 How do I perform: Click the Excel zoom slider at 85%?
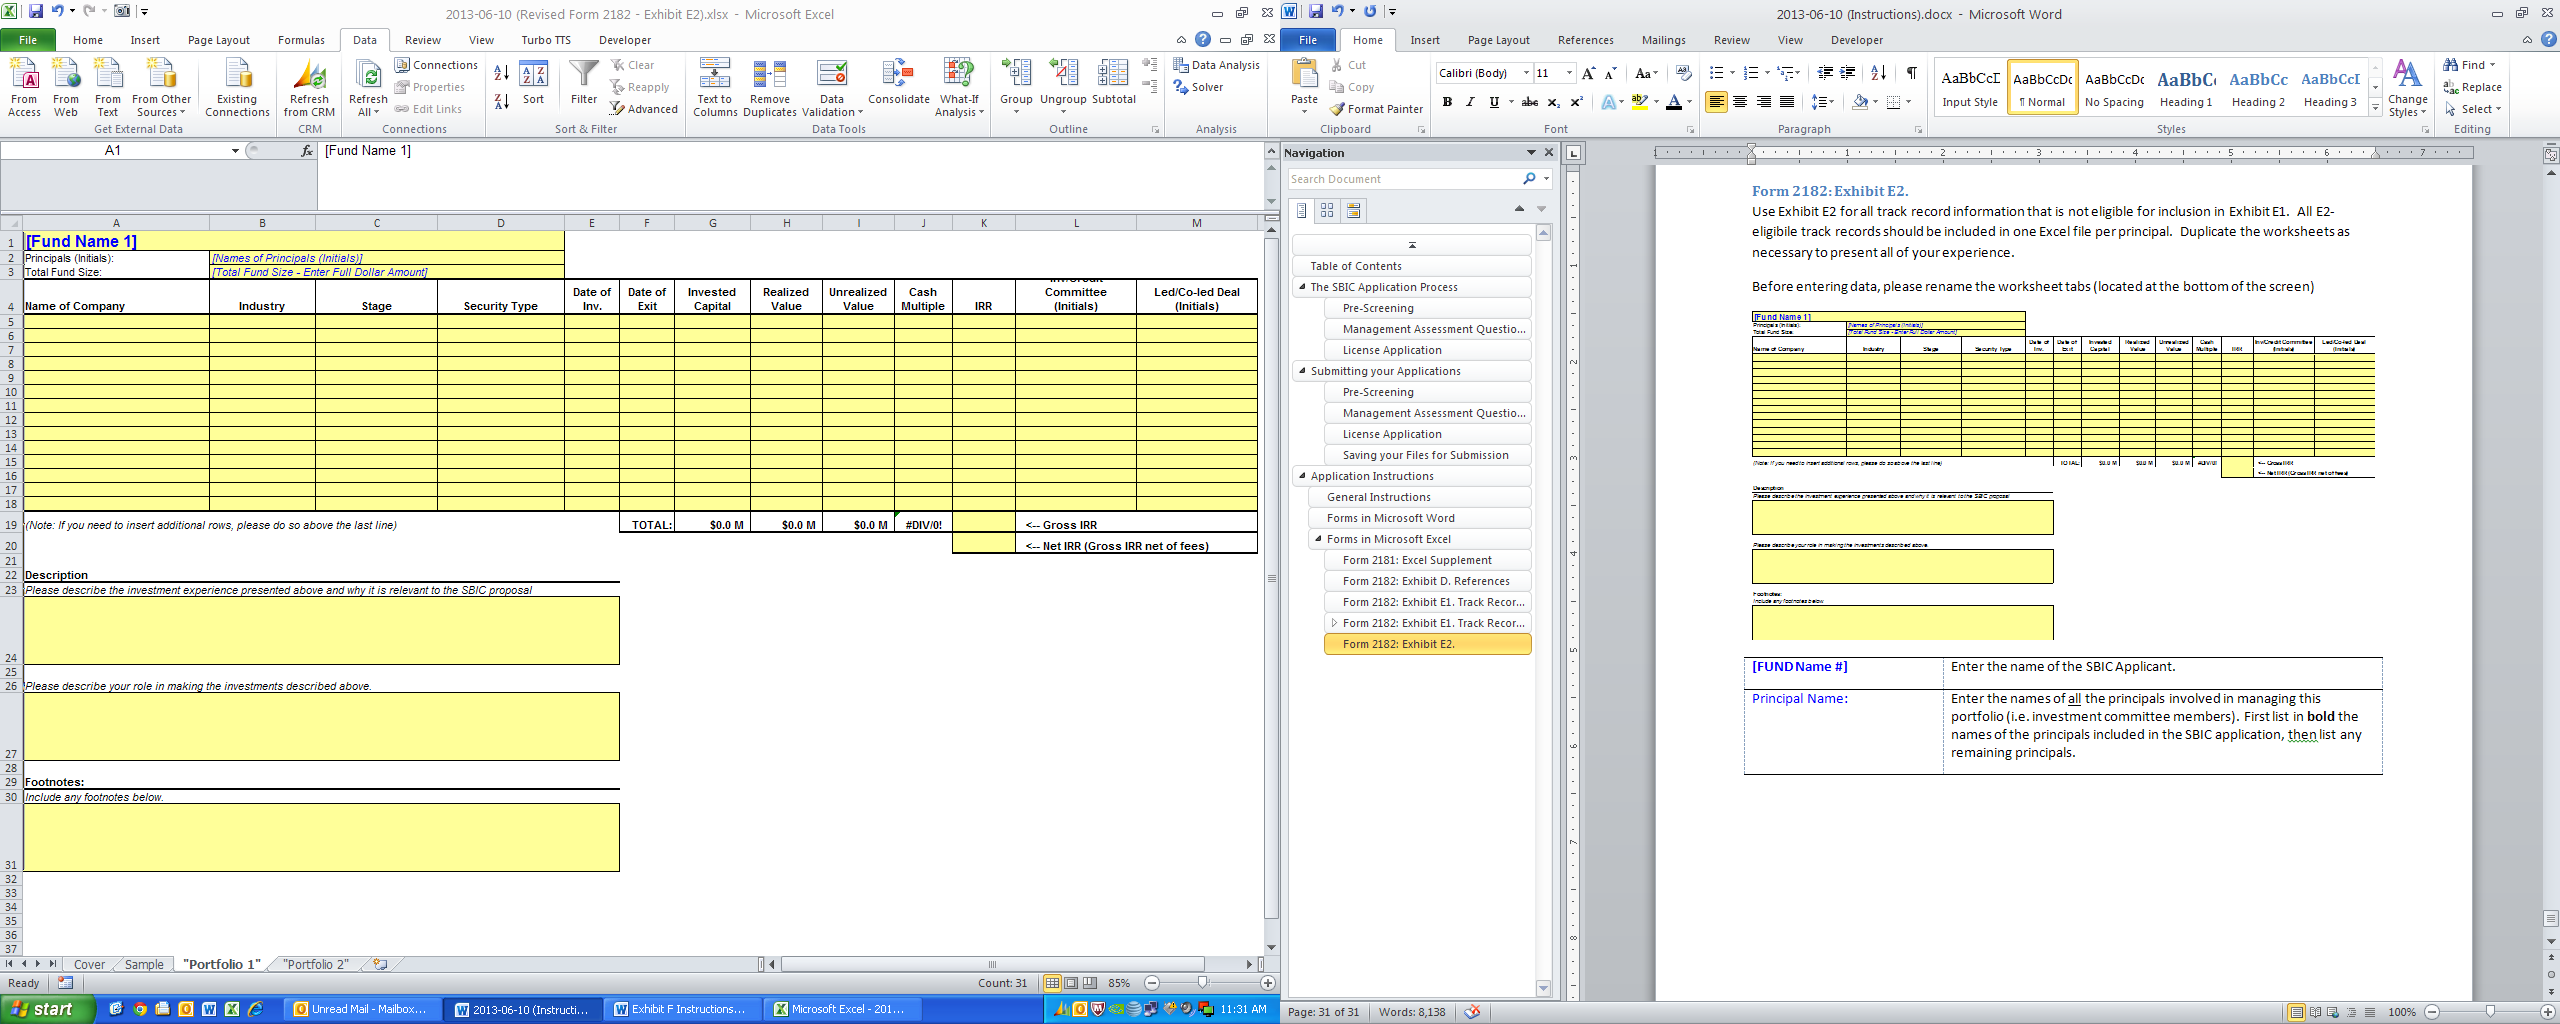click(x=1202, y=983)
